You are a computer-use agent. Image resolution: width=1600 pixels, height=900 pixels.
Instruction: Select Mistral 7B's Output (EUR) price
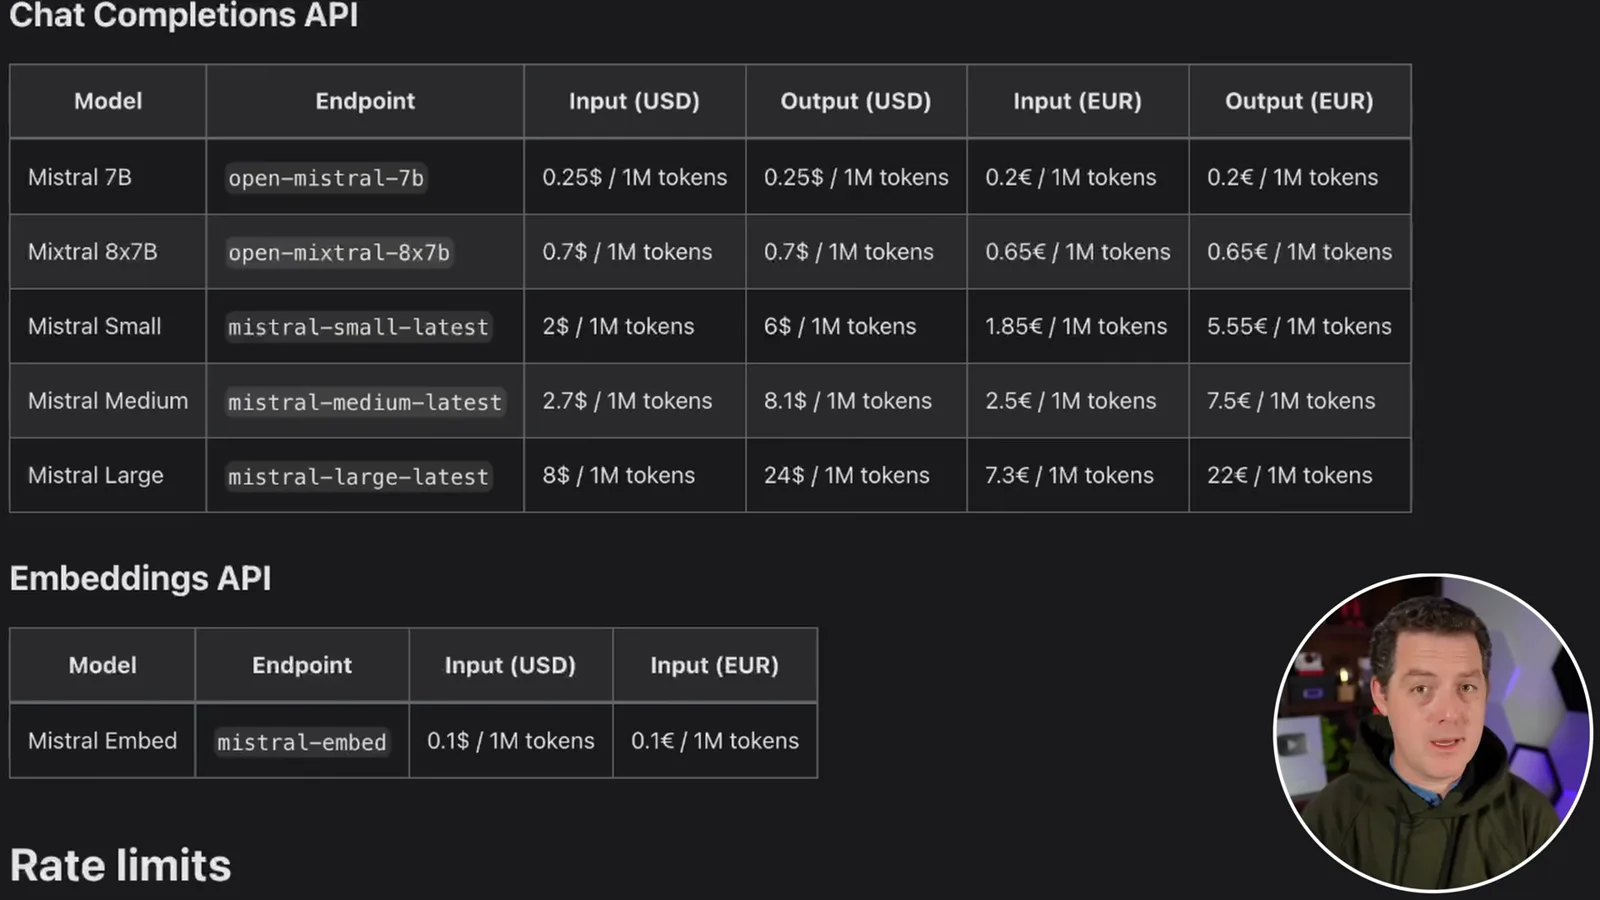click(x=1292, y=177)
